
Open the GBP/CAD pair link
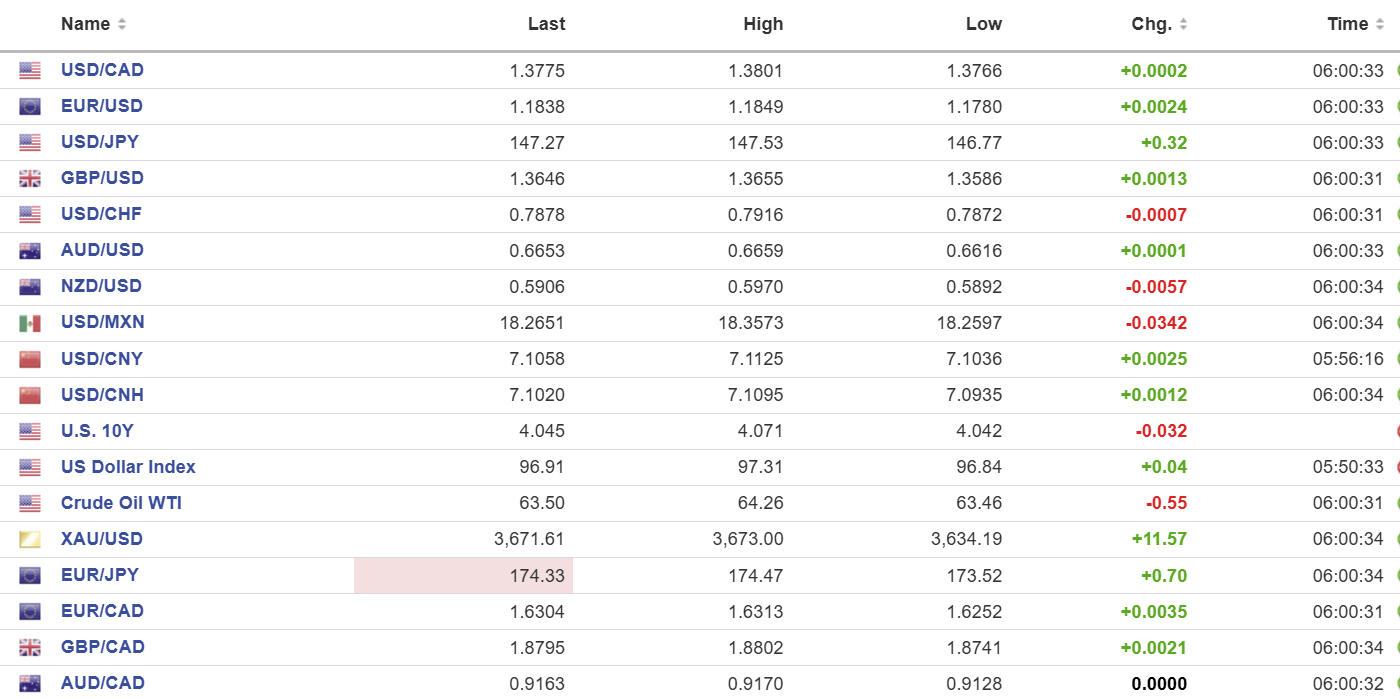(x=103, y=646)
